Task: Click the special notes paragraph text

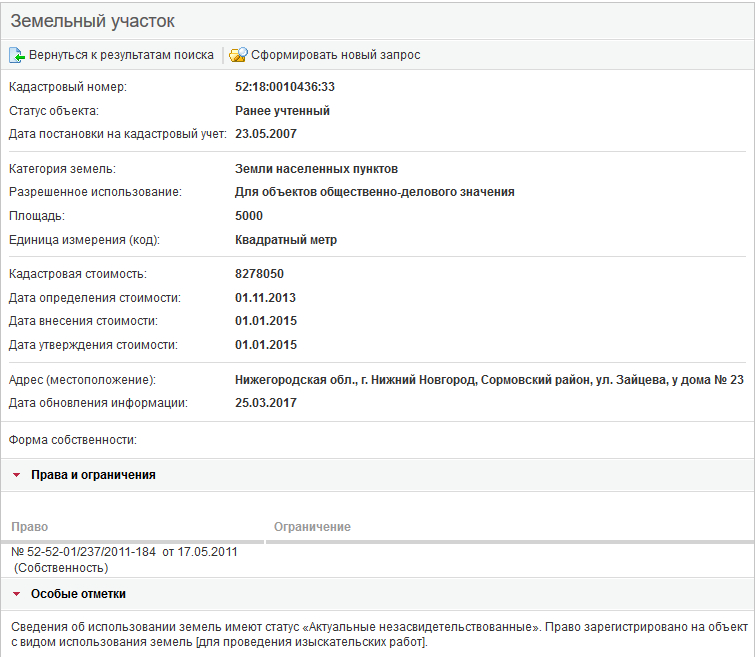Action: tap(378, 634)
